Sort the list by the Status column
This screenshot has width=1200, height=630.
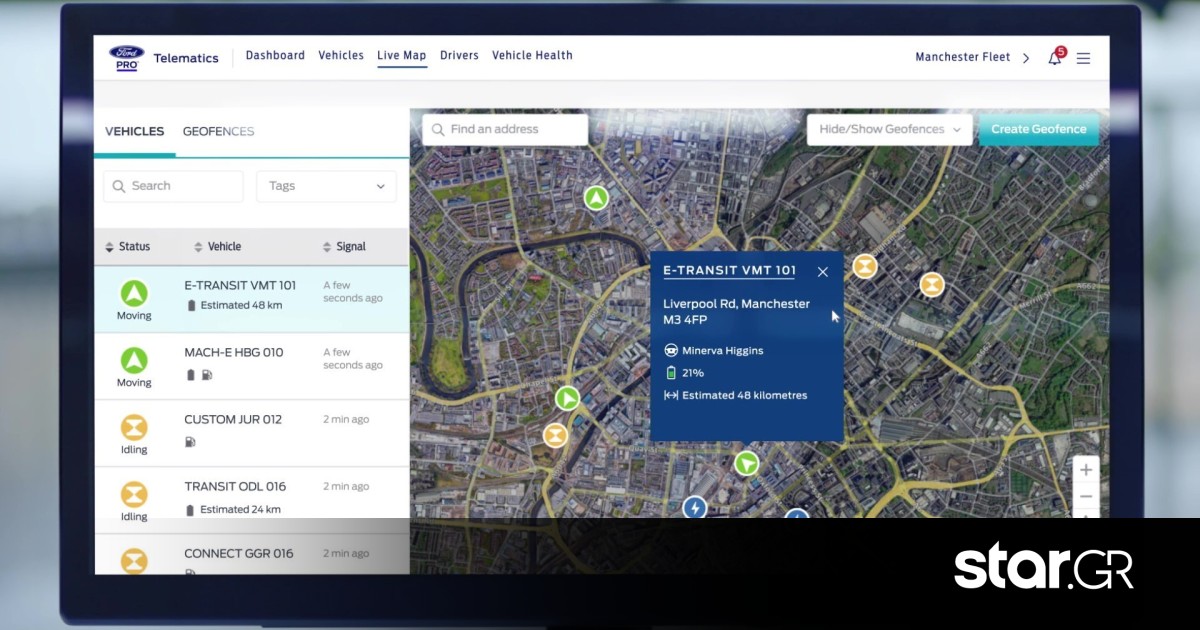128,247
